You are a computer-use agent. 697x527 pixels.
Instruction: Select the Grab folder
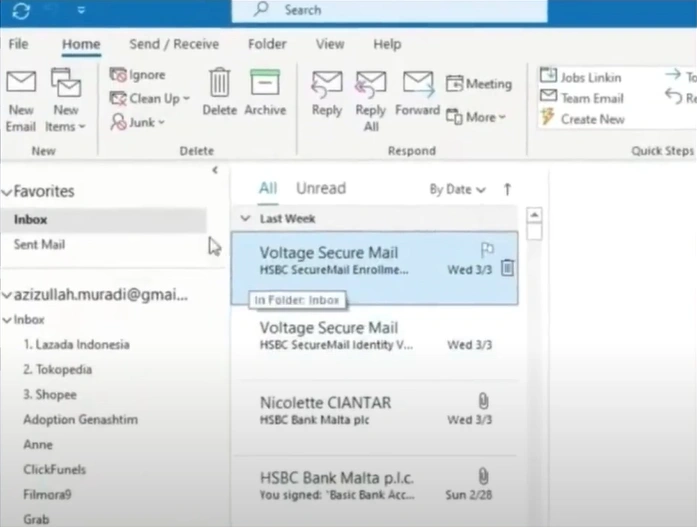click(x=36, y=519)
